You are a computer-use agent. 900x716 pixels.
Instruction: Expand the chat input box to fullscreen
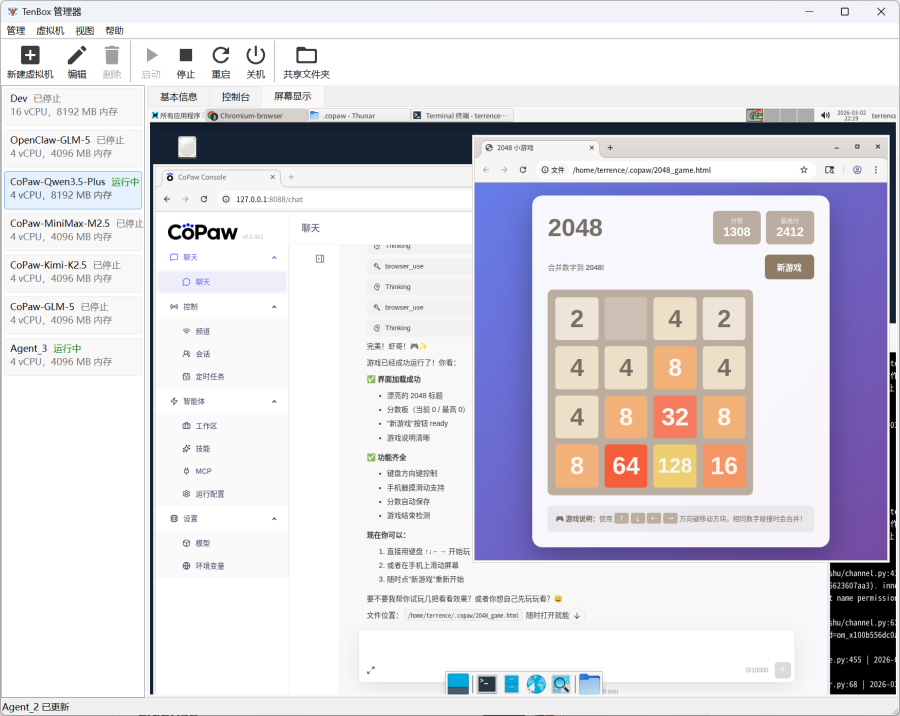point(371,670)
